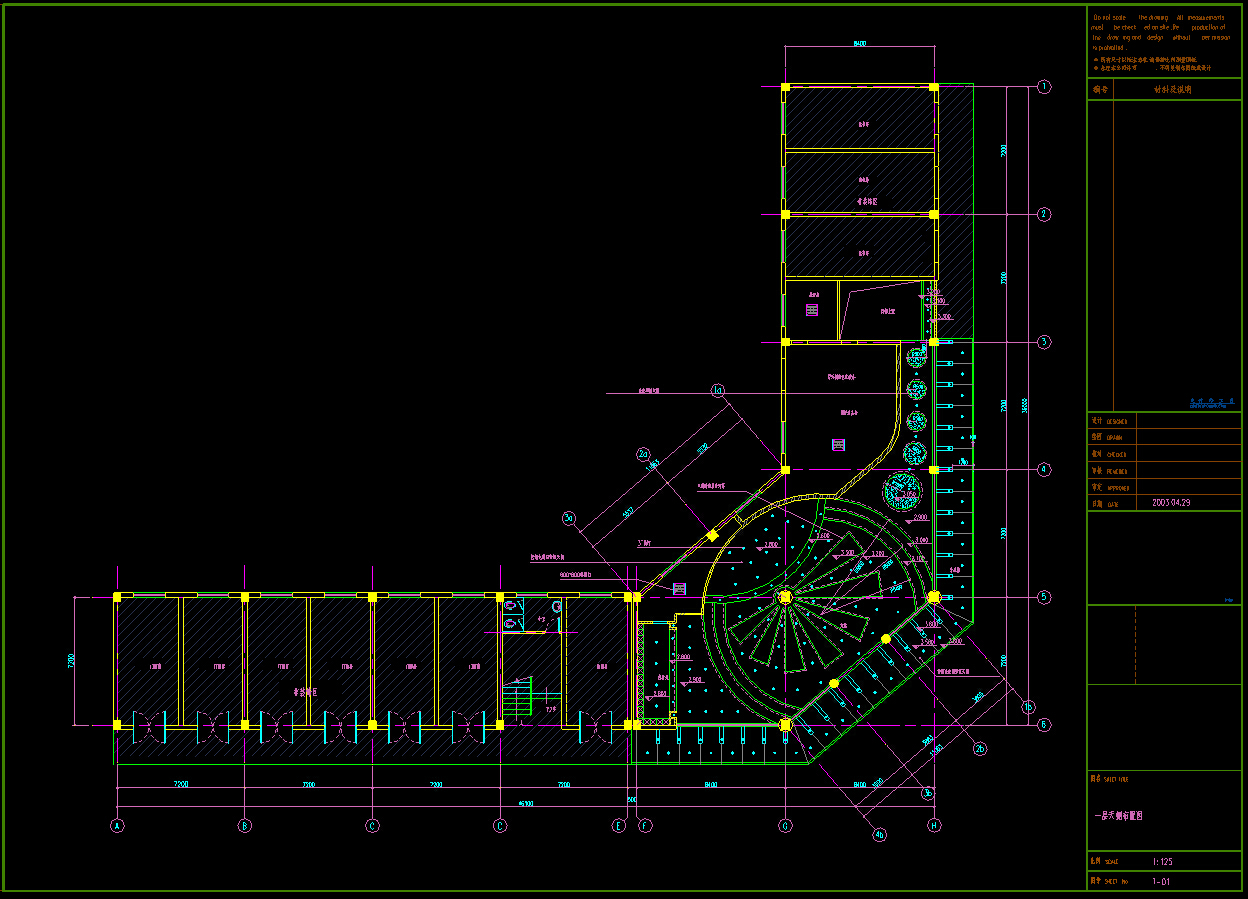Click the staircase symbol in left wing
Screen dimensions: 1248x899
click(x=516, y=697)
